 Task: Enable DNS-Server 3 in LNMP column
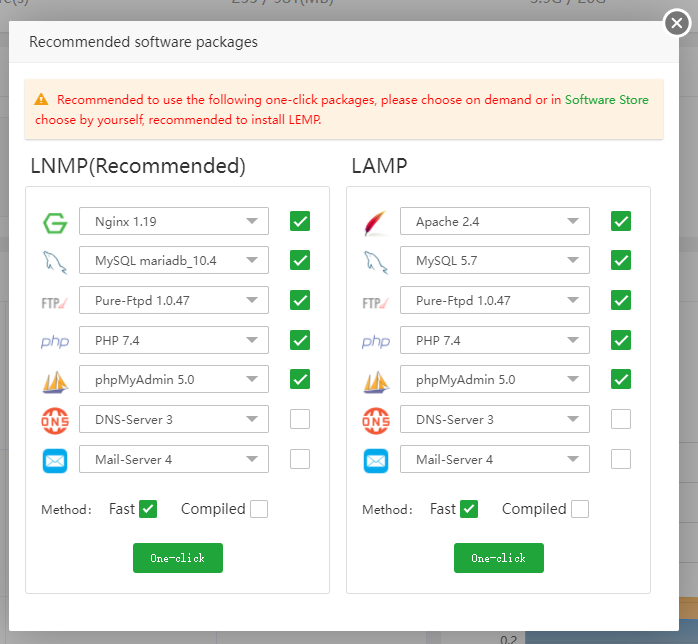300,419
